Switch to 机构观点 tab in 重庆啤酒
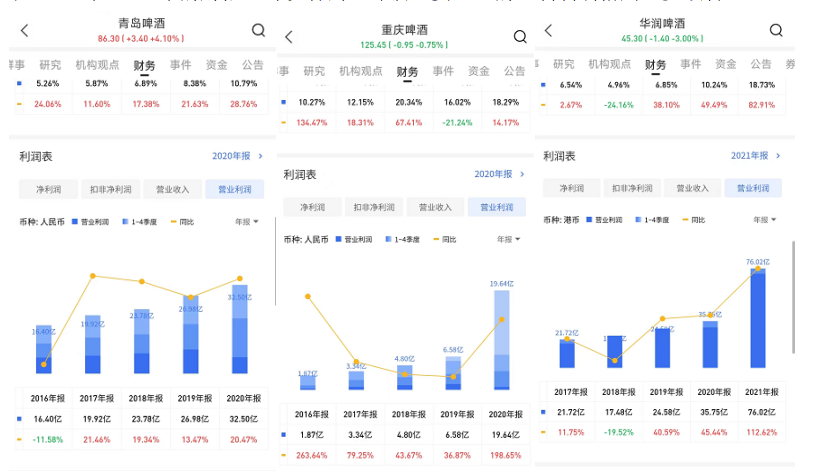The width and height of the screenshot is (823, 474). [361, 71]
